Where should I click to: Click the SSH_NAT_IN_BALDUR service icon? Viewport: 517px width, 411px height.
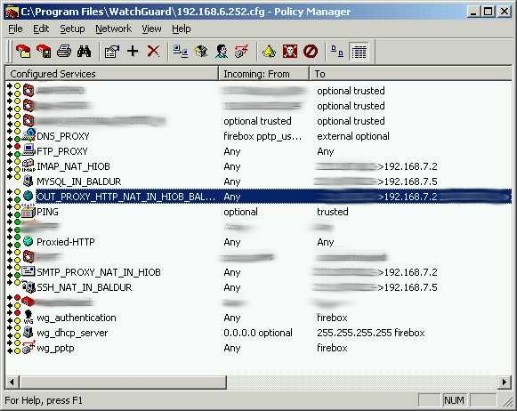click(x=29, y=287)
